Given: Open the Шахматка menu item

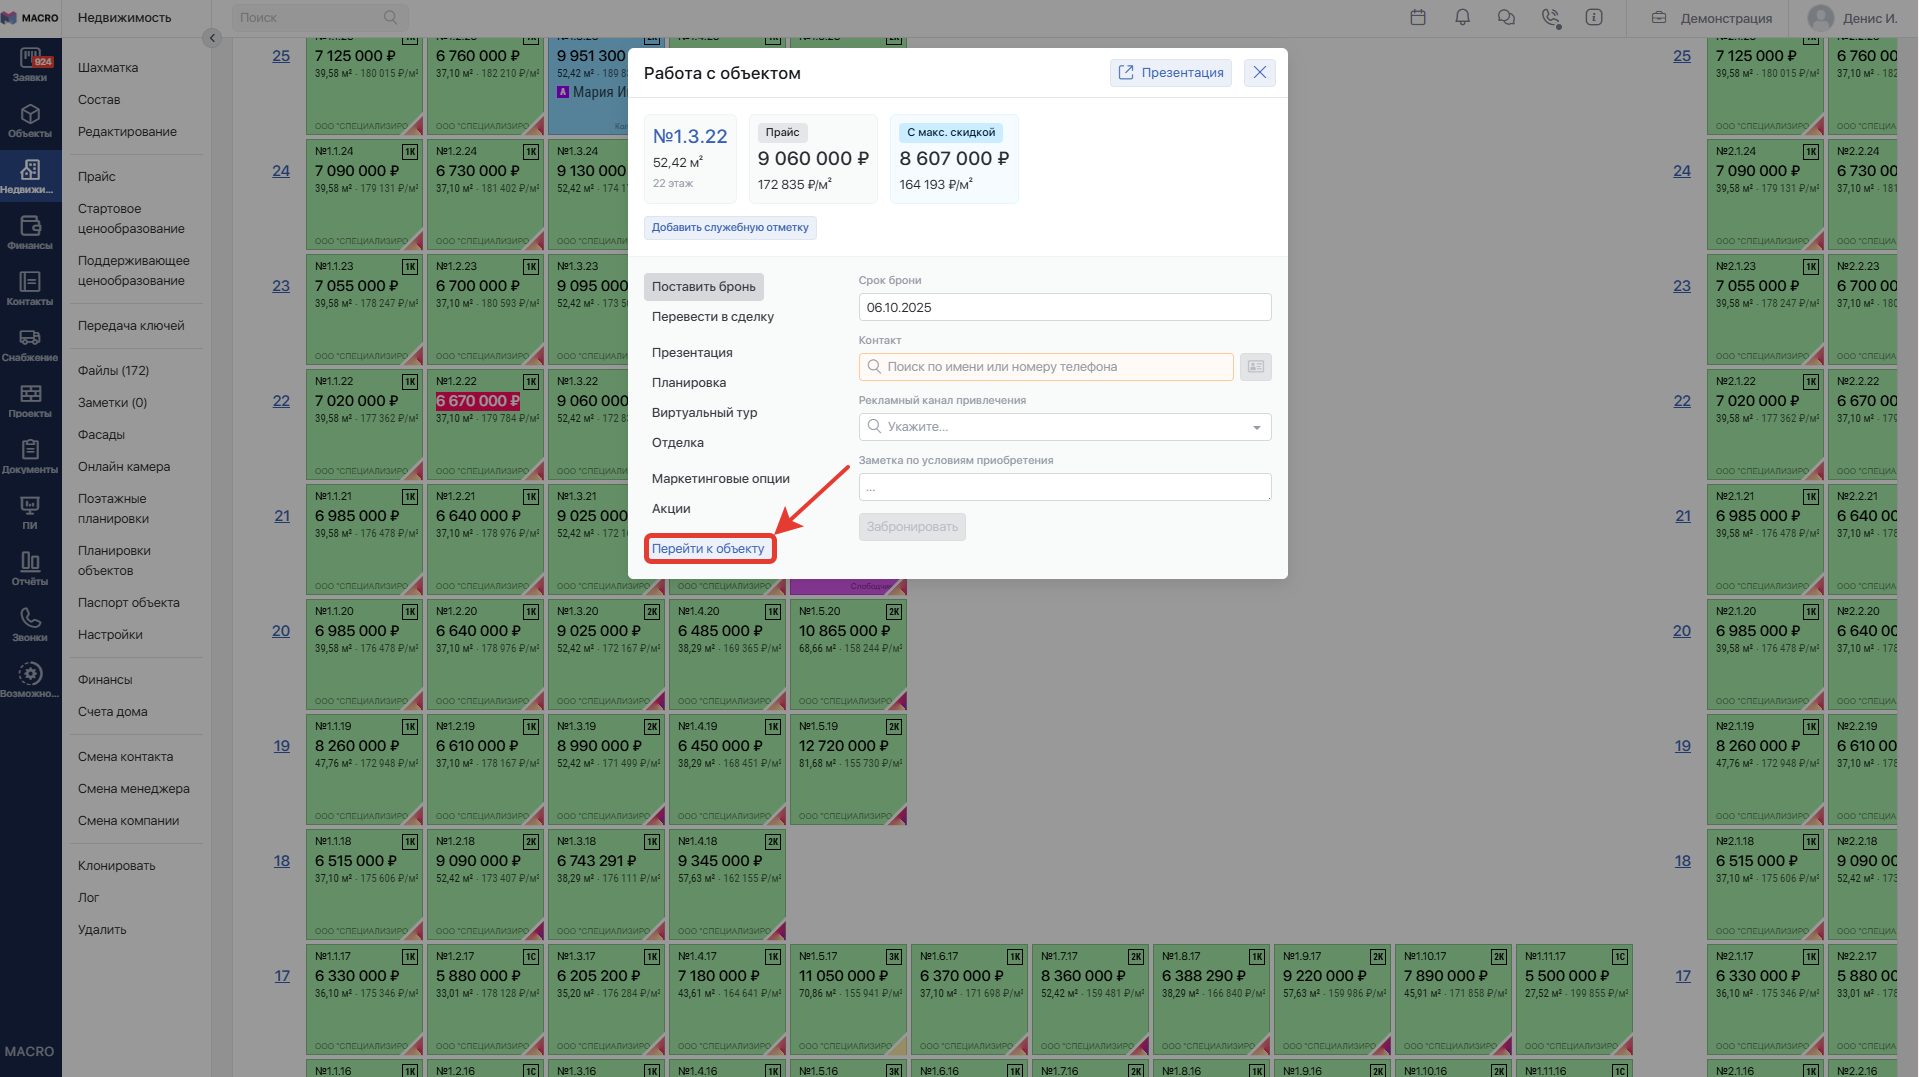Looking at the screenshot, I should pyautogui.click(x=108, y=68).
